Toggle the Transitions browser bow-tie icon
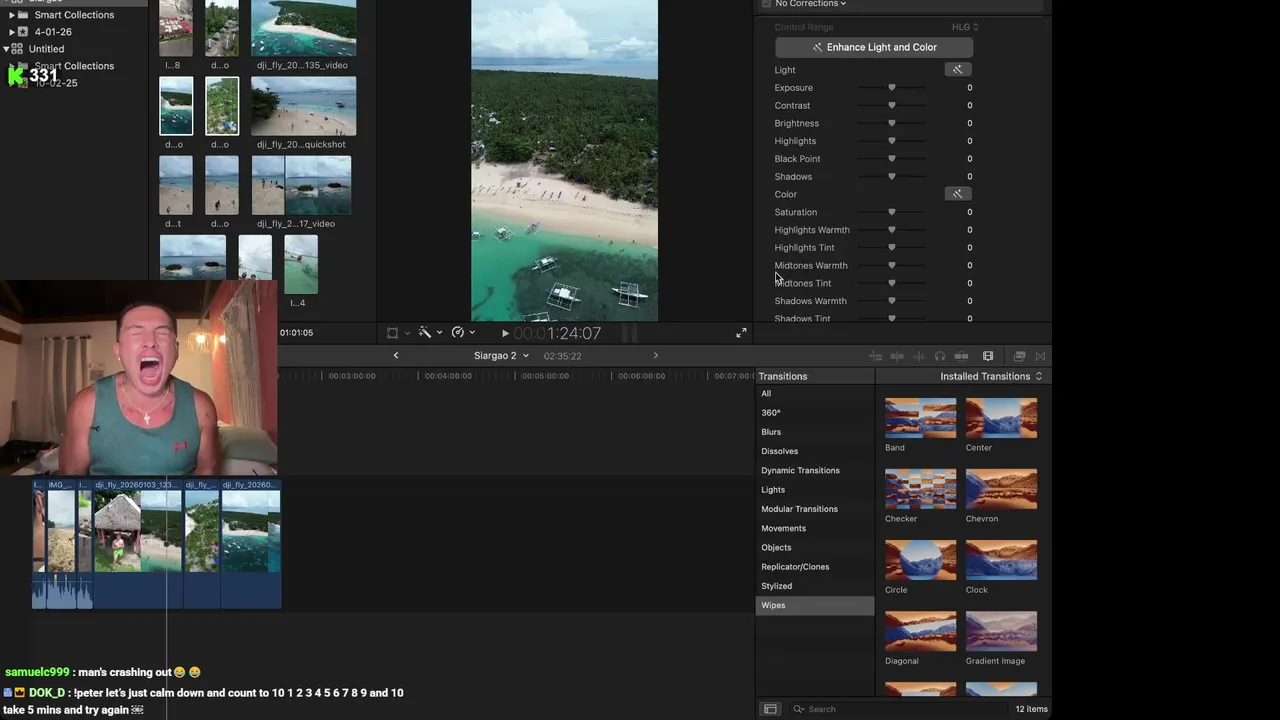Screen dimensions: 1280x720 tap(1040, 356)
